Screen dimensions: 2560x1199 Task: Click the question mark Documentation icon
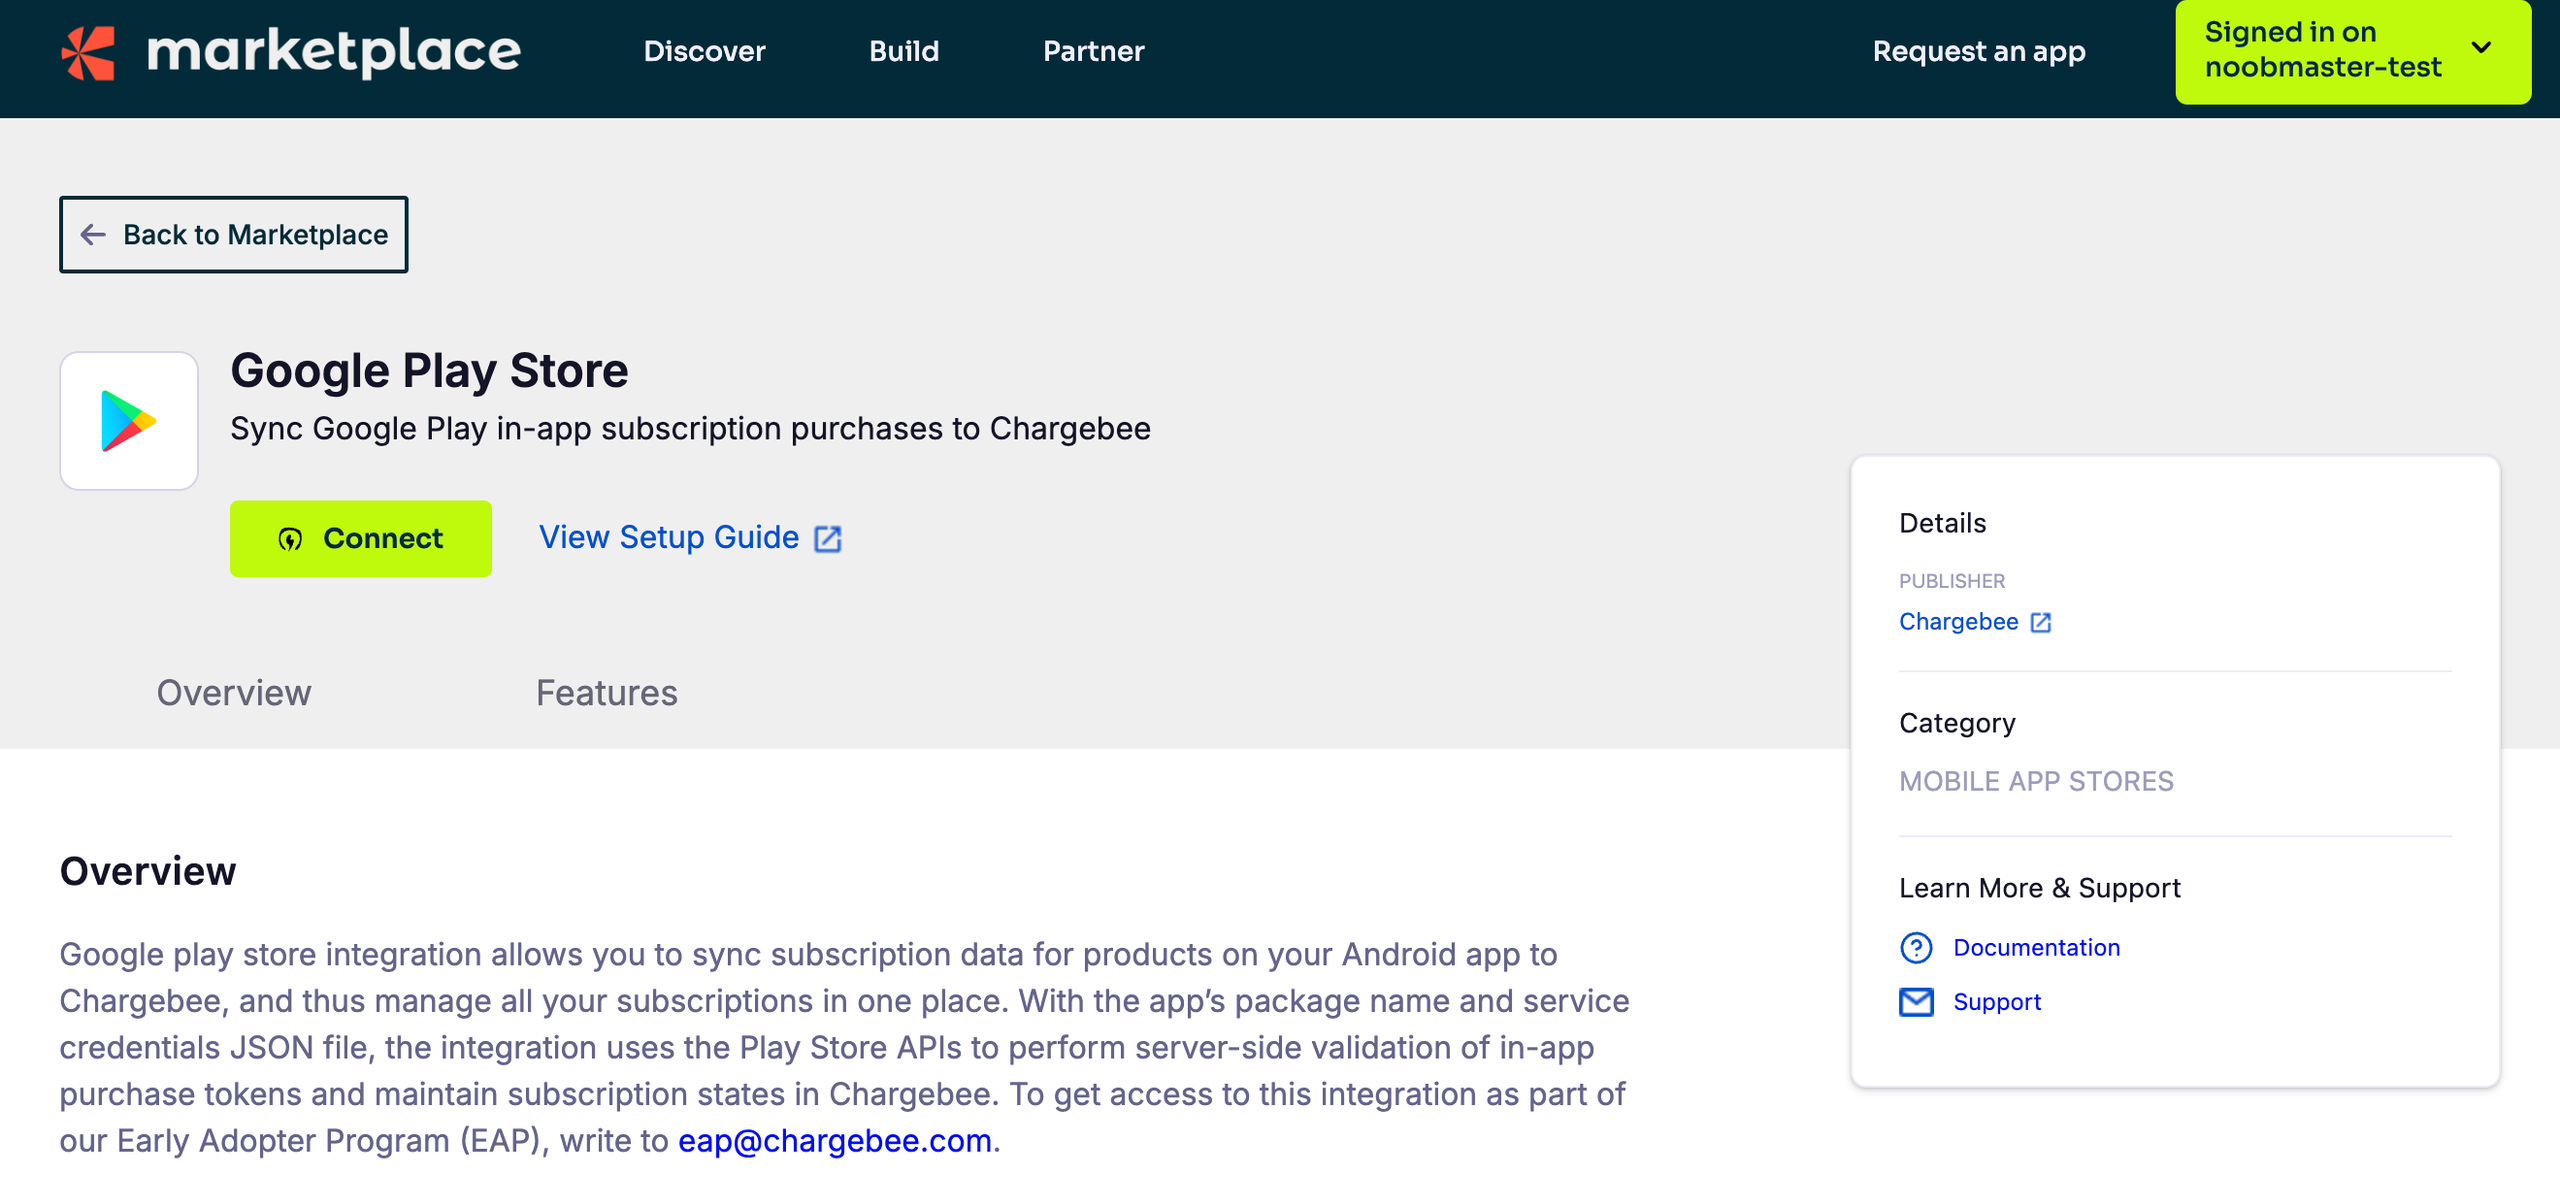(x=1916, y=948)
